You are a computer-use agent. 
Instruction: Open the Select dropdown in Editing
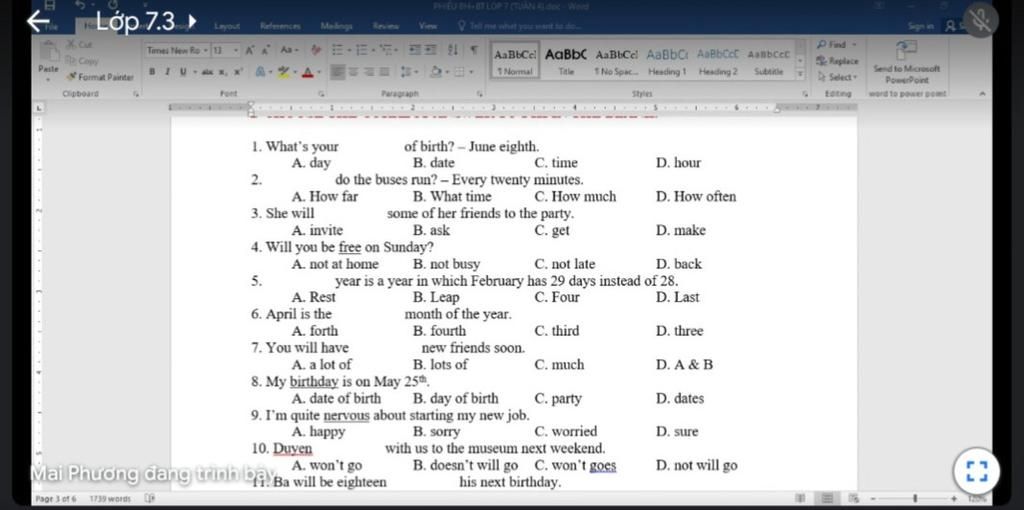pyautogui.click(x=837, y=77)
